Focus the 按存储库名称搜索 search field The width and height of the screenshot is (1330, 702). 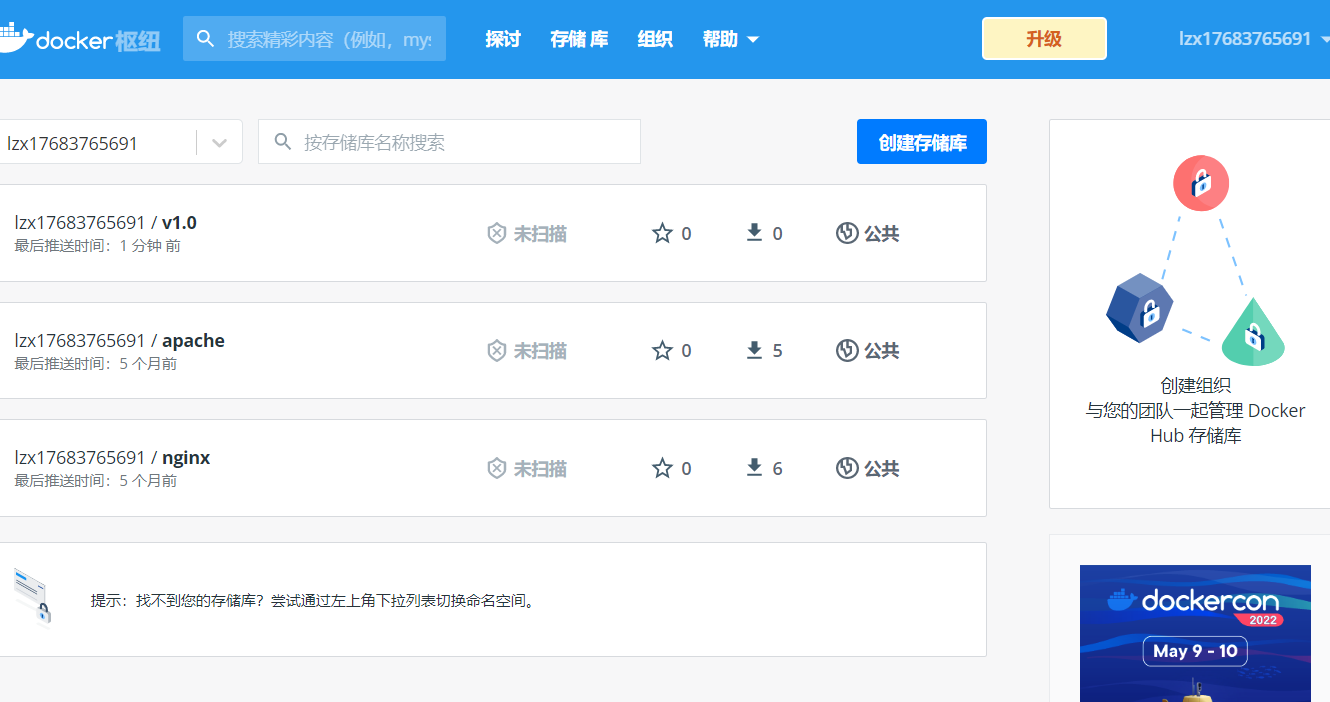(x=449, y=142)
